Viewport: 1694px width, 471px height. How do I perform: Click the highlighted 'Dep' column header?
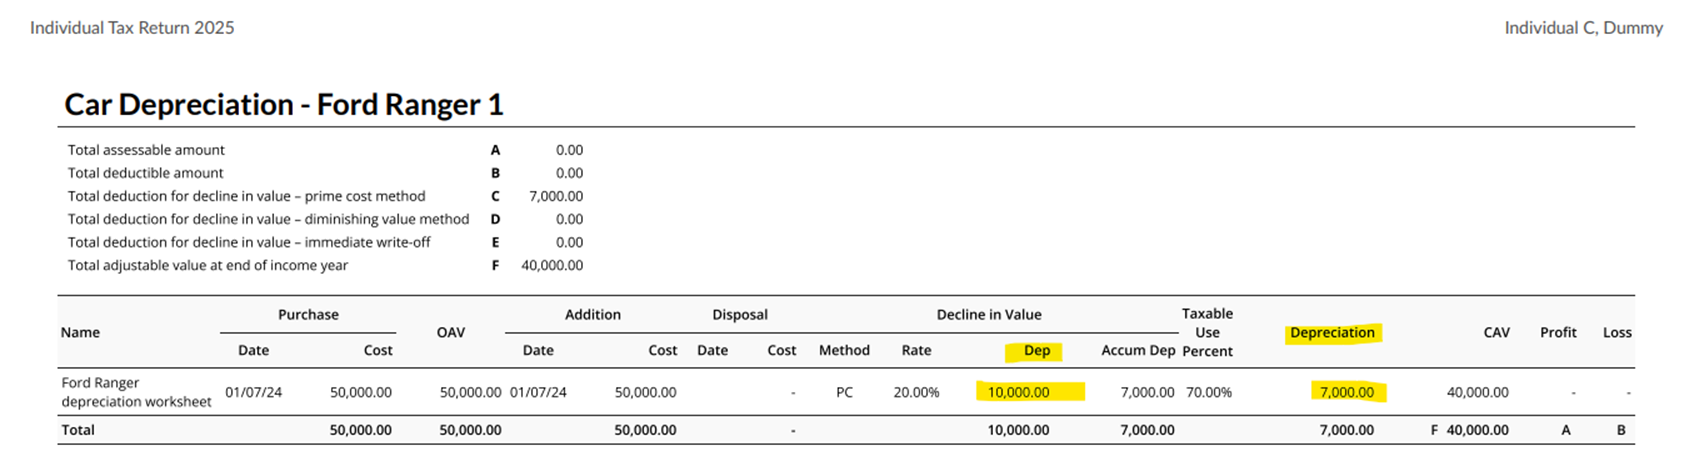1037,351
